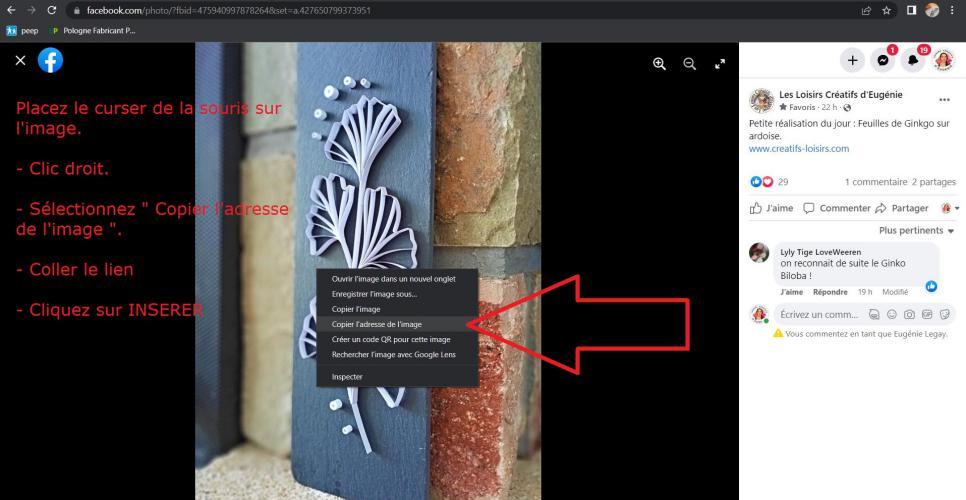Share this page from the address bar
The height and width of the screenshot is (500, 966).
pos(866,10)
